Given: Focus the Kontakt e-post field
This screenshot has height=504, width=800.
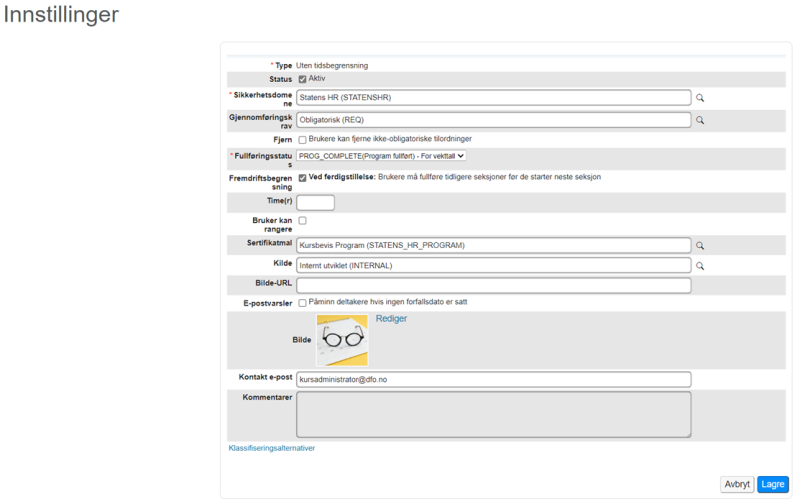Looking at the screenshot, I should [x=494, y=380].
